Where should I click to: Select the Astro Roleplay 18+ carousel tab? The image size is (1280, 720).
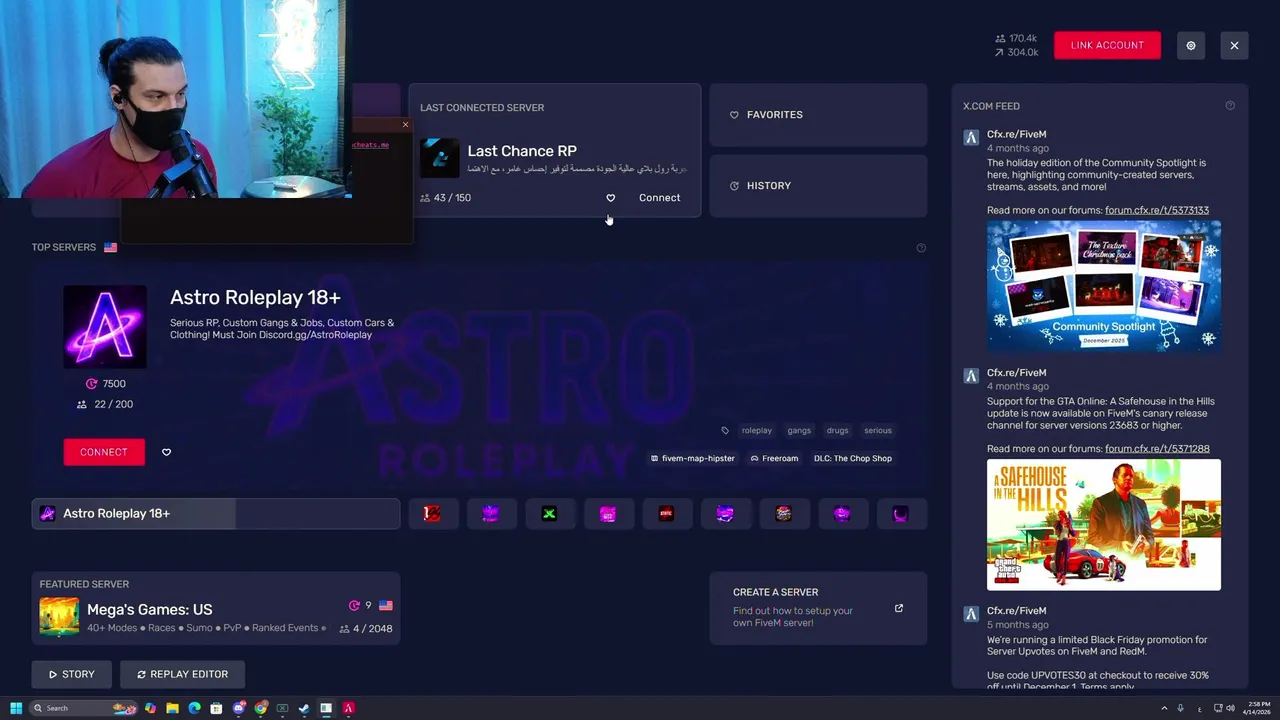(216, 514)
